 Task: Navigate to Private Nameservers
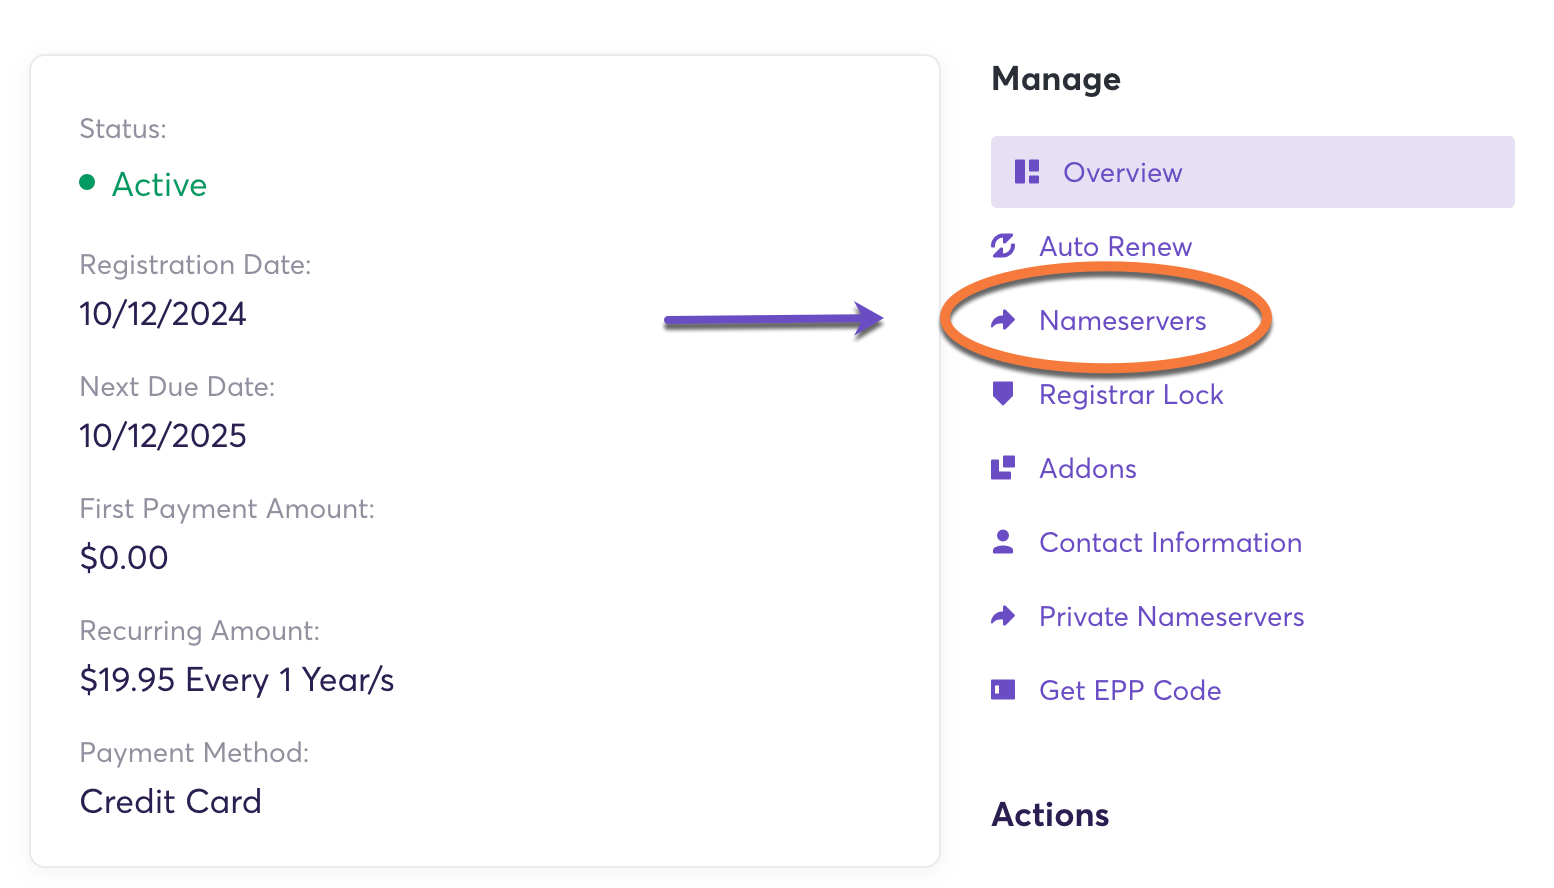tap(1171, 617)
